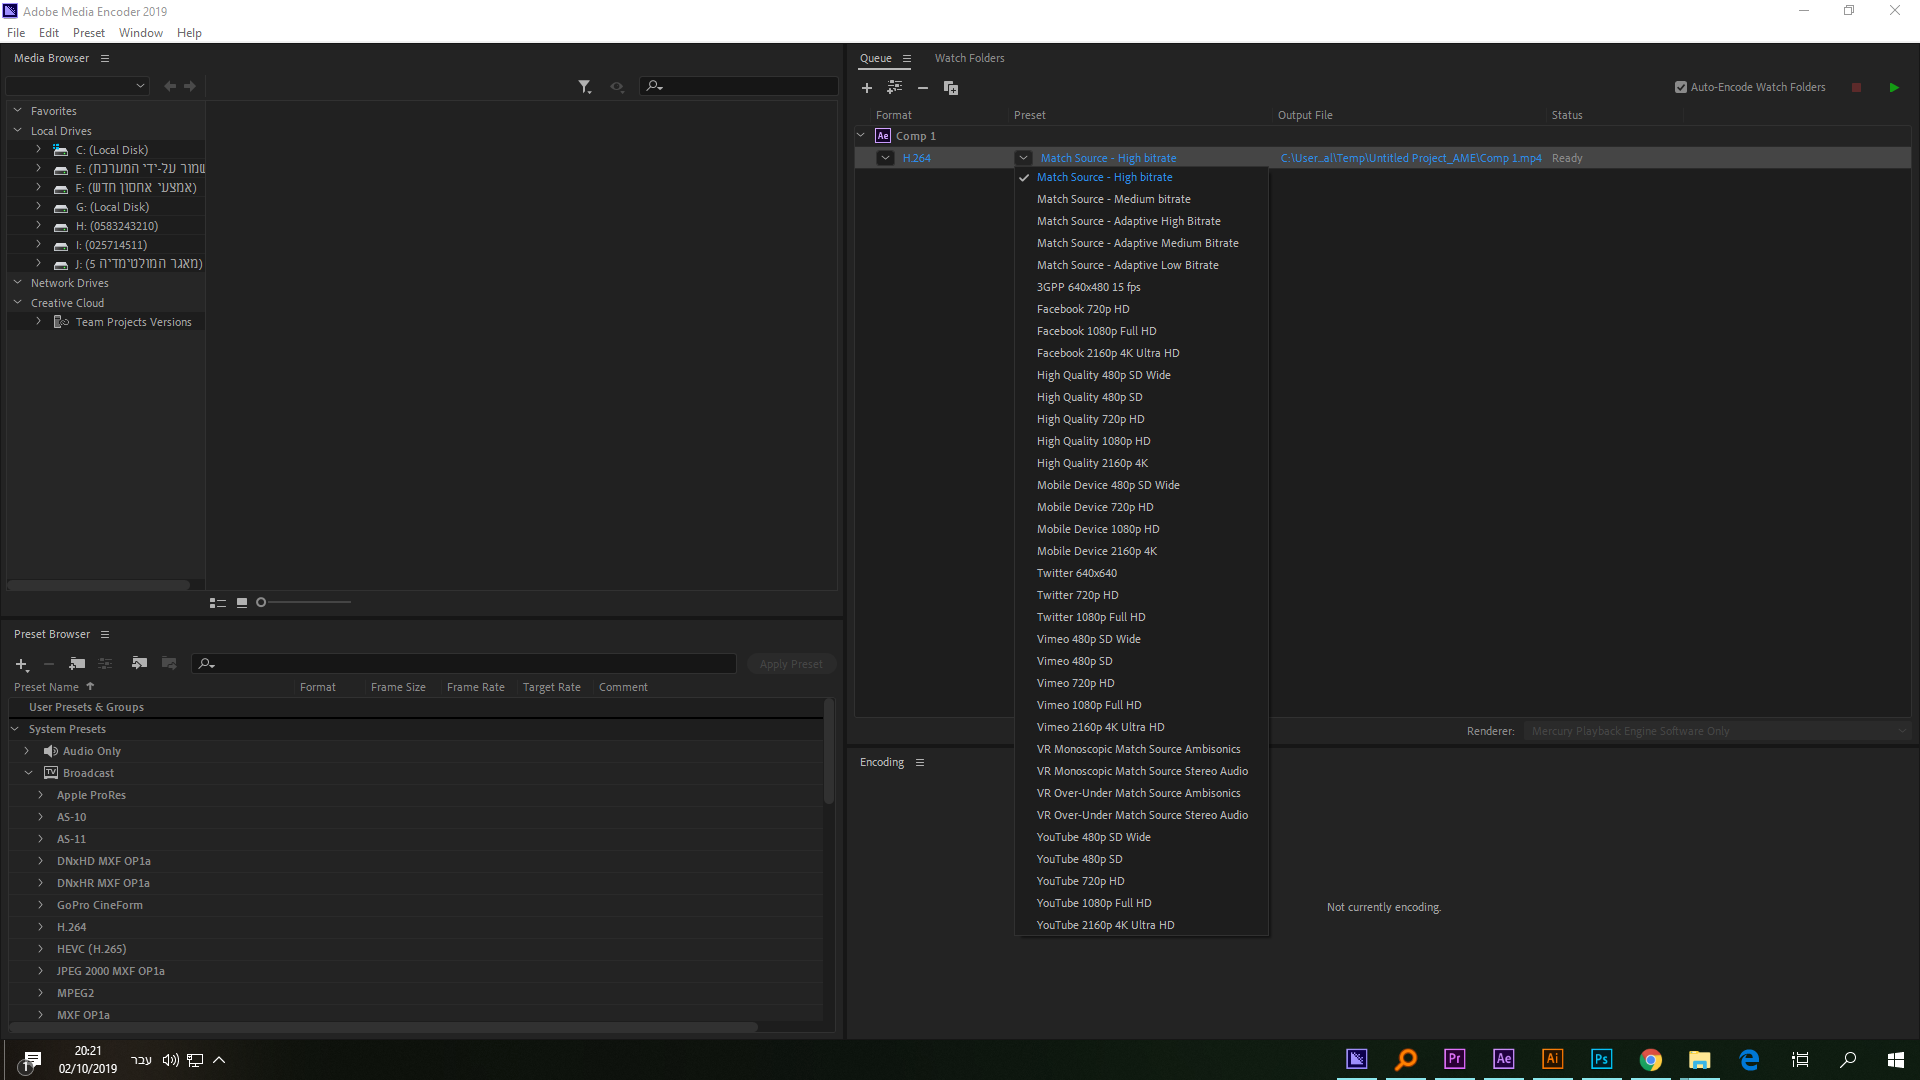Collapse the Broadcast preset group
1920x1080 pixels.
pyautogui.click(x=28, y=773)
